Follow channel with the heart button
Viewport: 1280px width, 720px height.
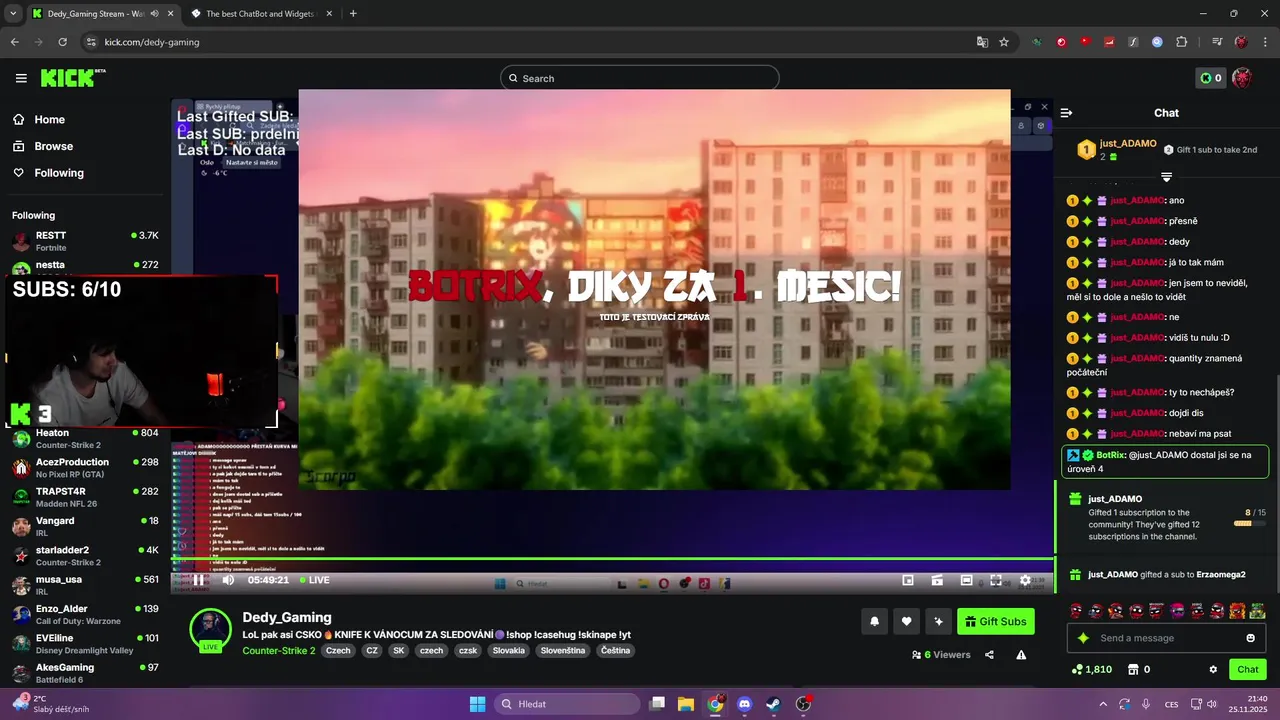point(906,621)
